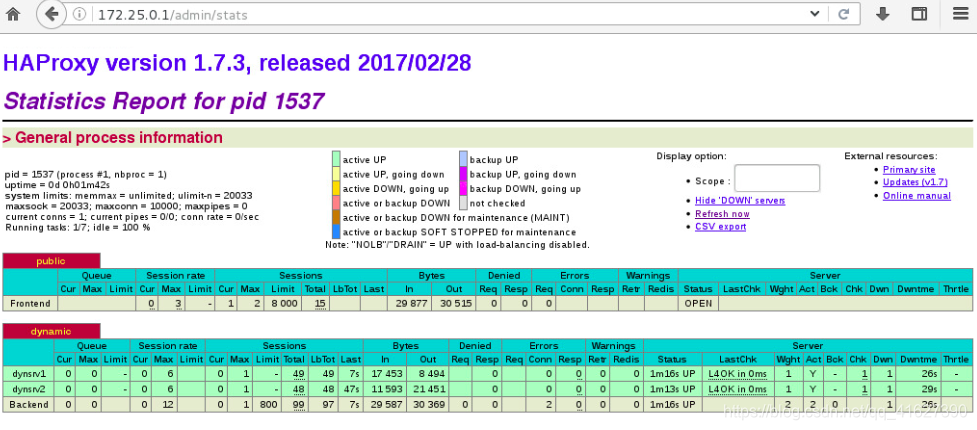Screen dimensions: 977x430
Task: Click the Backend row label in dynamic table
Action: (x=29, y=404)
